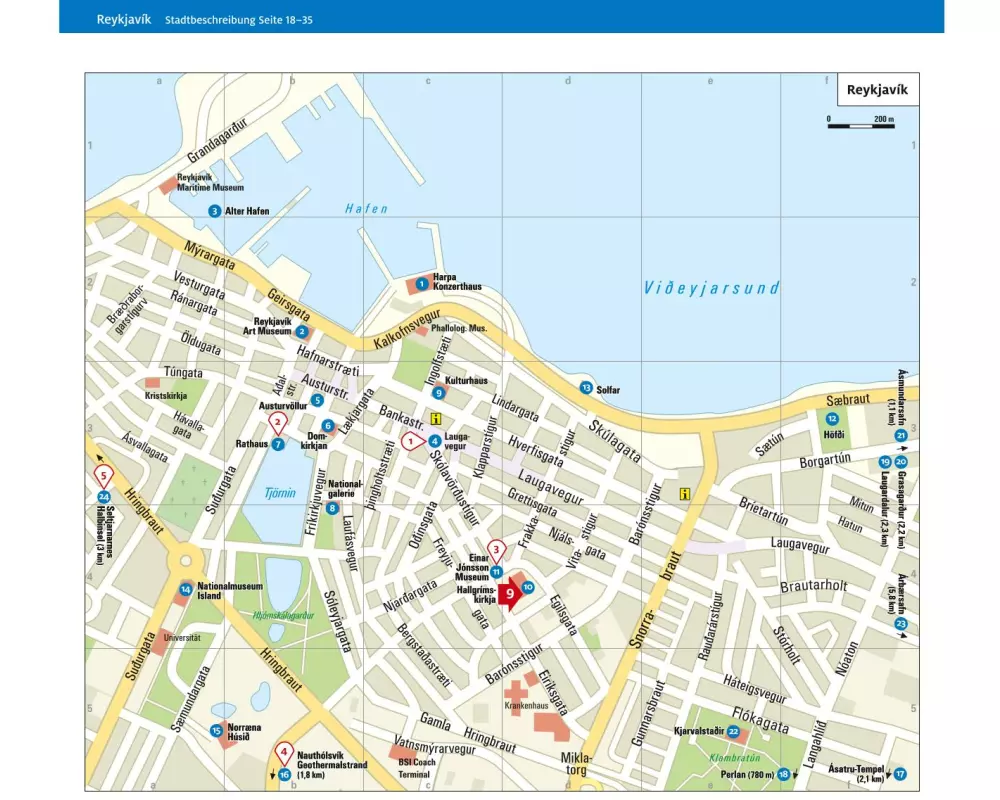
Task: Select the Kulturhaus marker number 9
Action: tap(438, 393)
